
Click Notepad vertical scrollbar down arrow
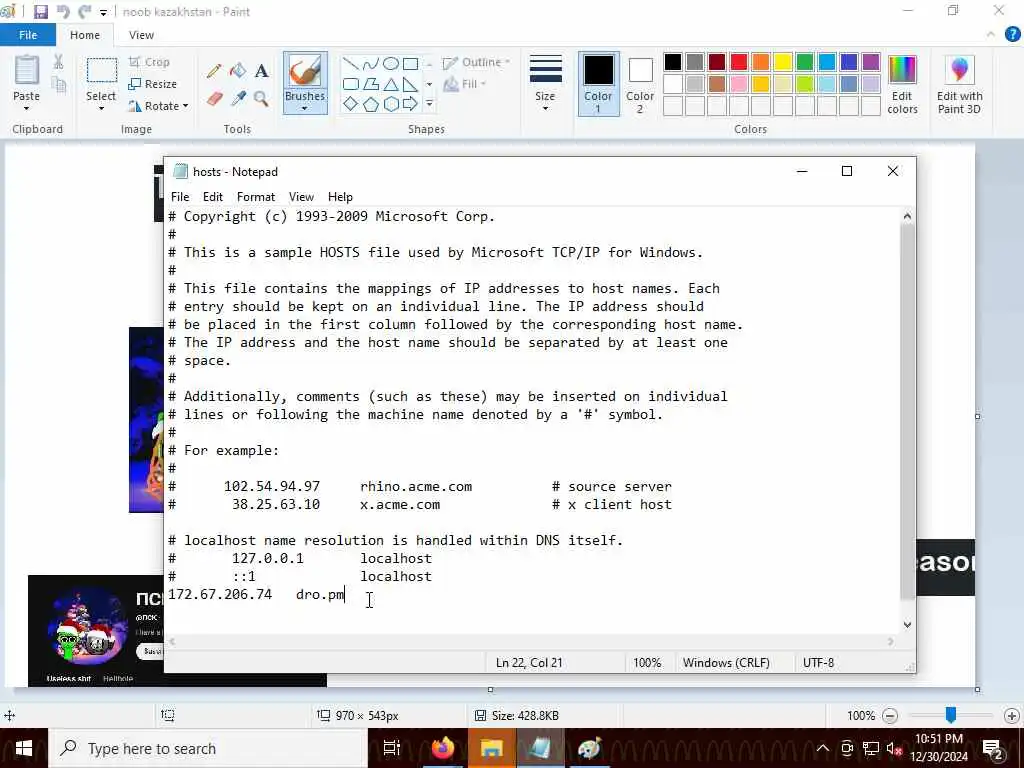(x=907, y=624)
